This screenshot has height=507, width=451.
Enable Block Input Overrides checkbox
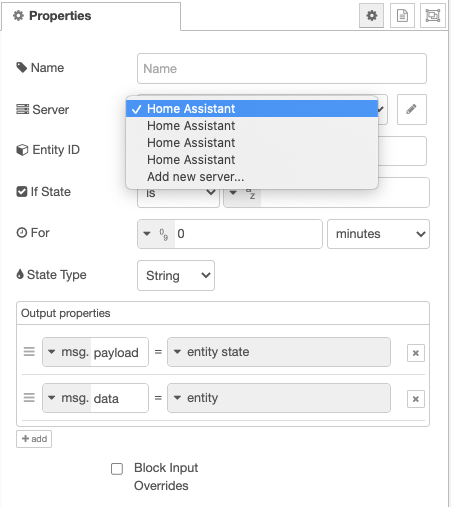pos(117,469)
